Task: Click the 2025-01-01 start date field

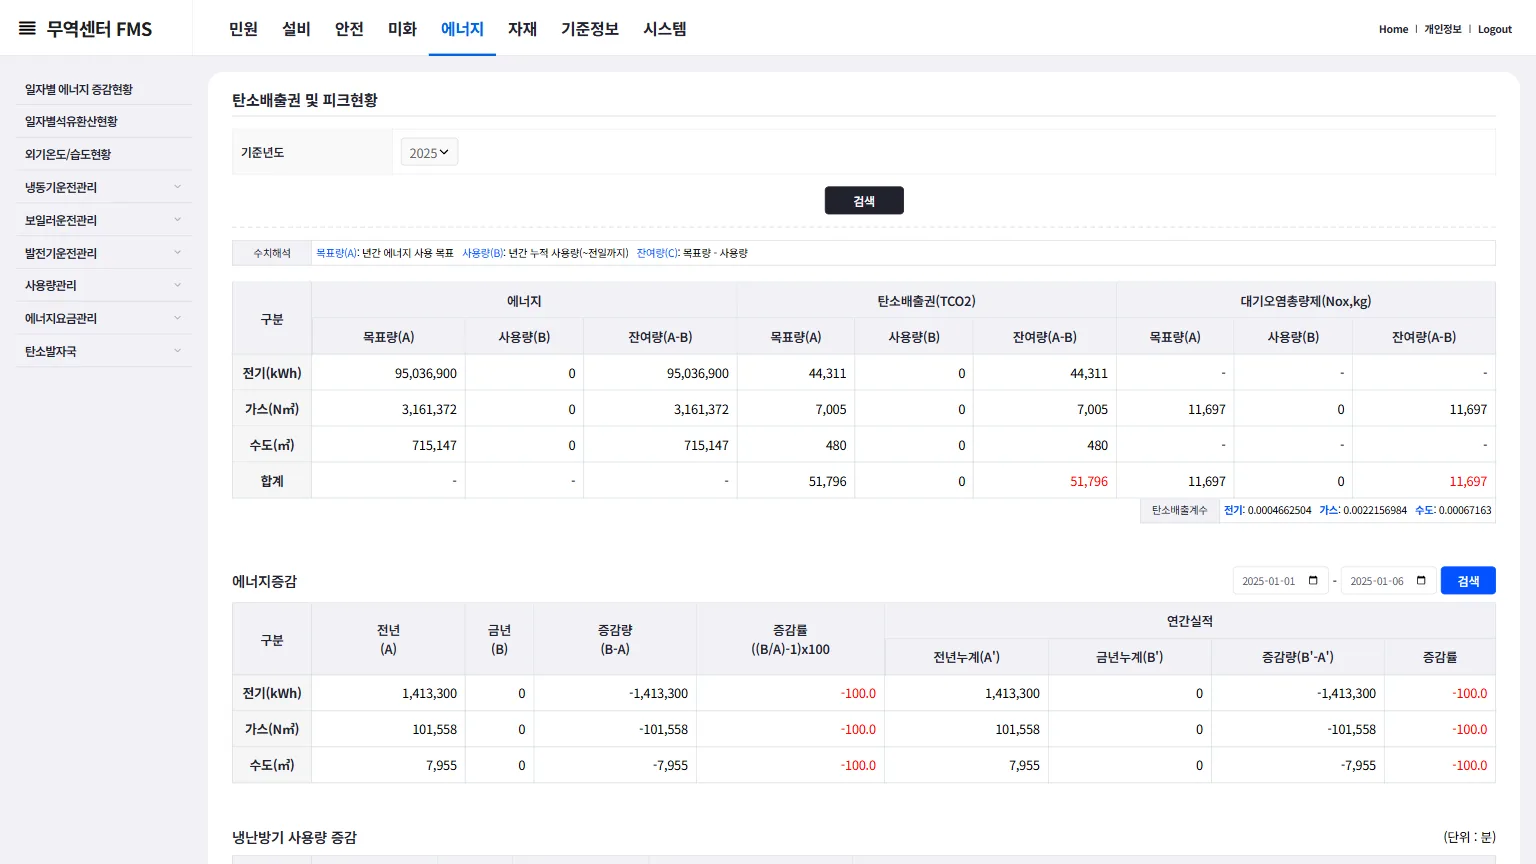Action: (x=1280, y=581)
